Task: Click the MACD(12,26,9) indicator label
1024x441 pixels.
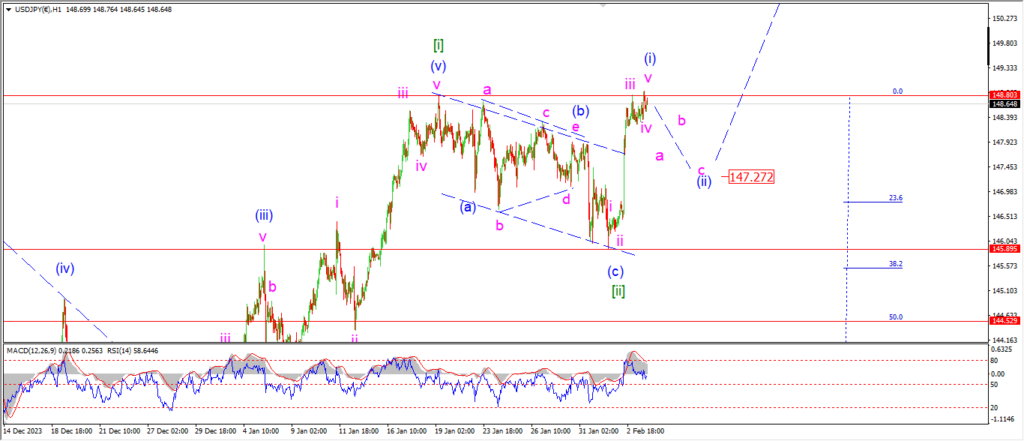Action: [38, 351]
